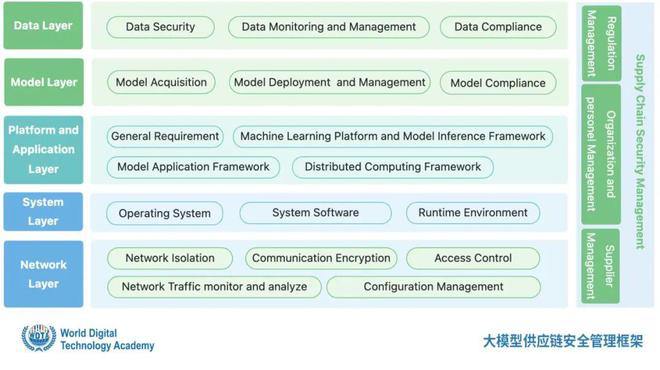Screen dimensions: 660x370
Task: Click the Communication Encryption pill
Action: [x=321, y=258]
